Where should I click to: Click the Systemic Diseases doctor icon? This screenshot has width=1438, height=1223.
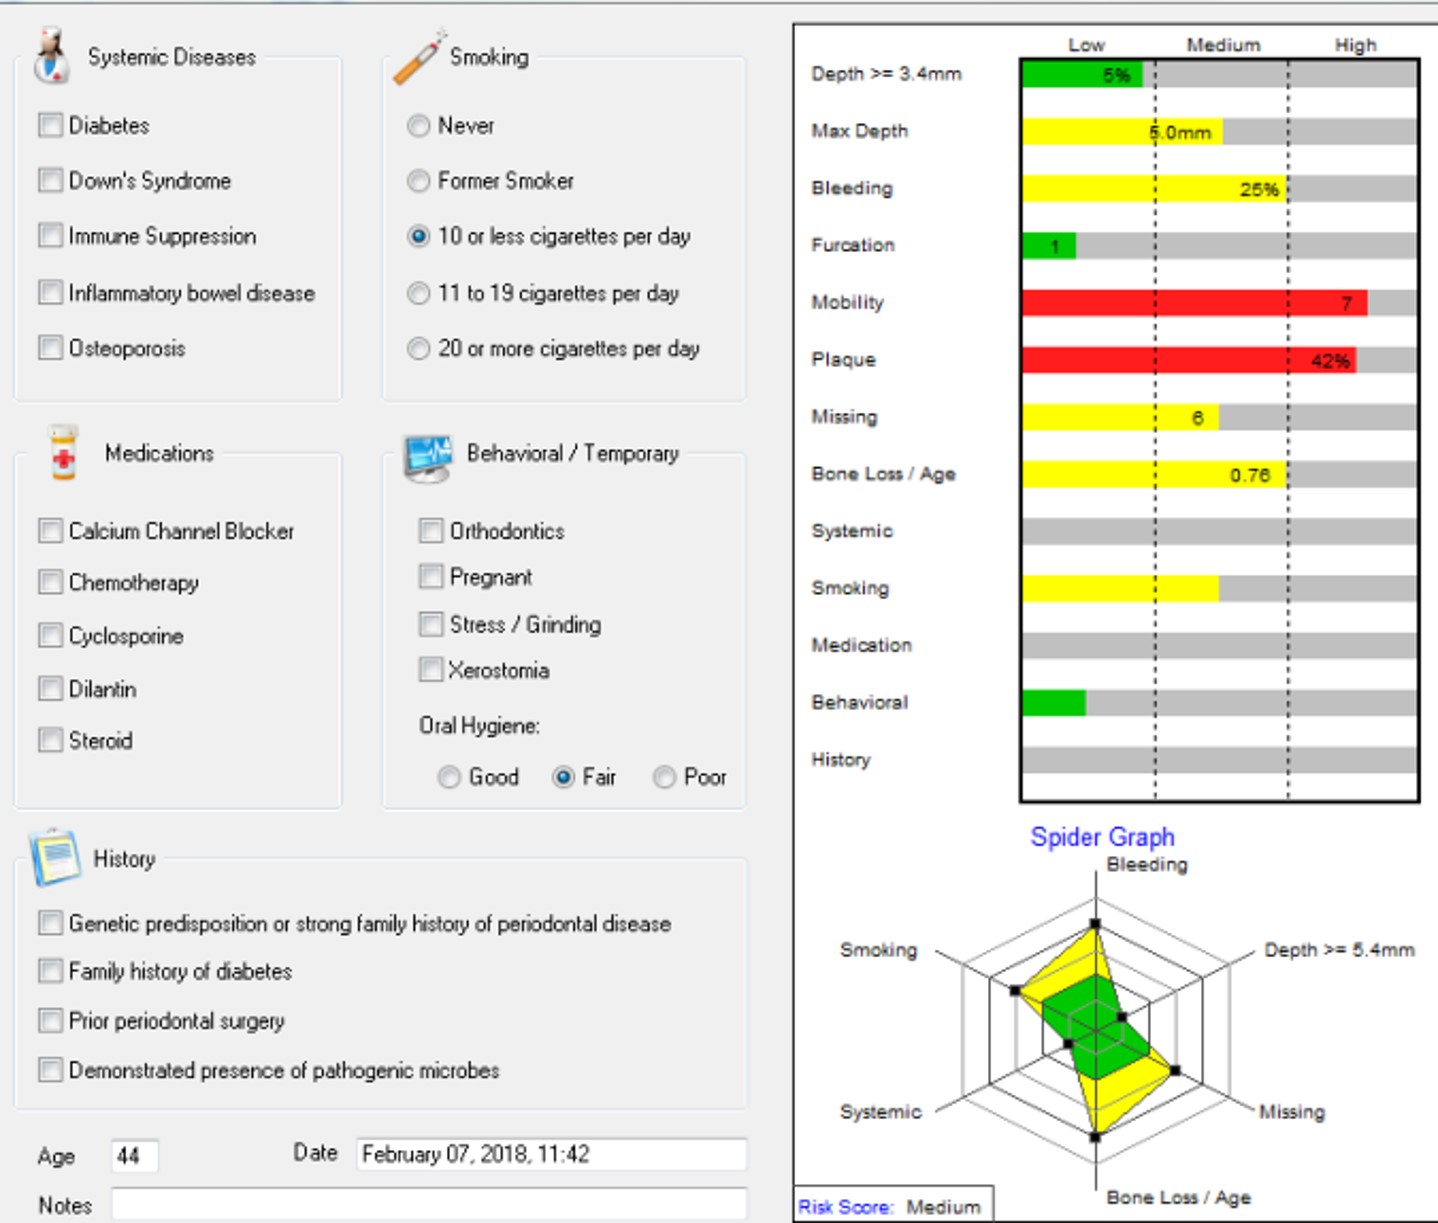tap(51, 57)
